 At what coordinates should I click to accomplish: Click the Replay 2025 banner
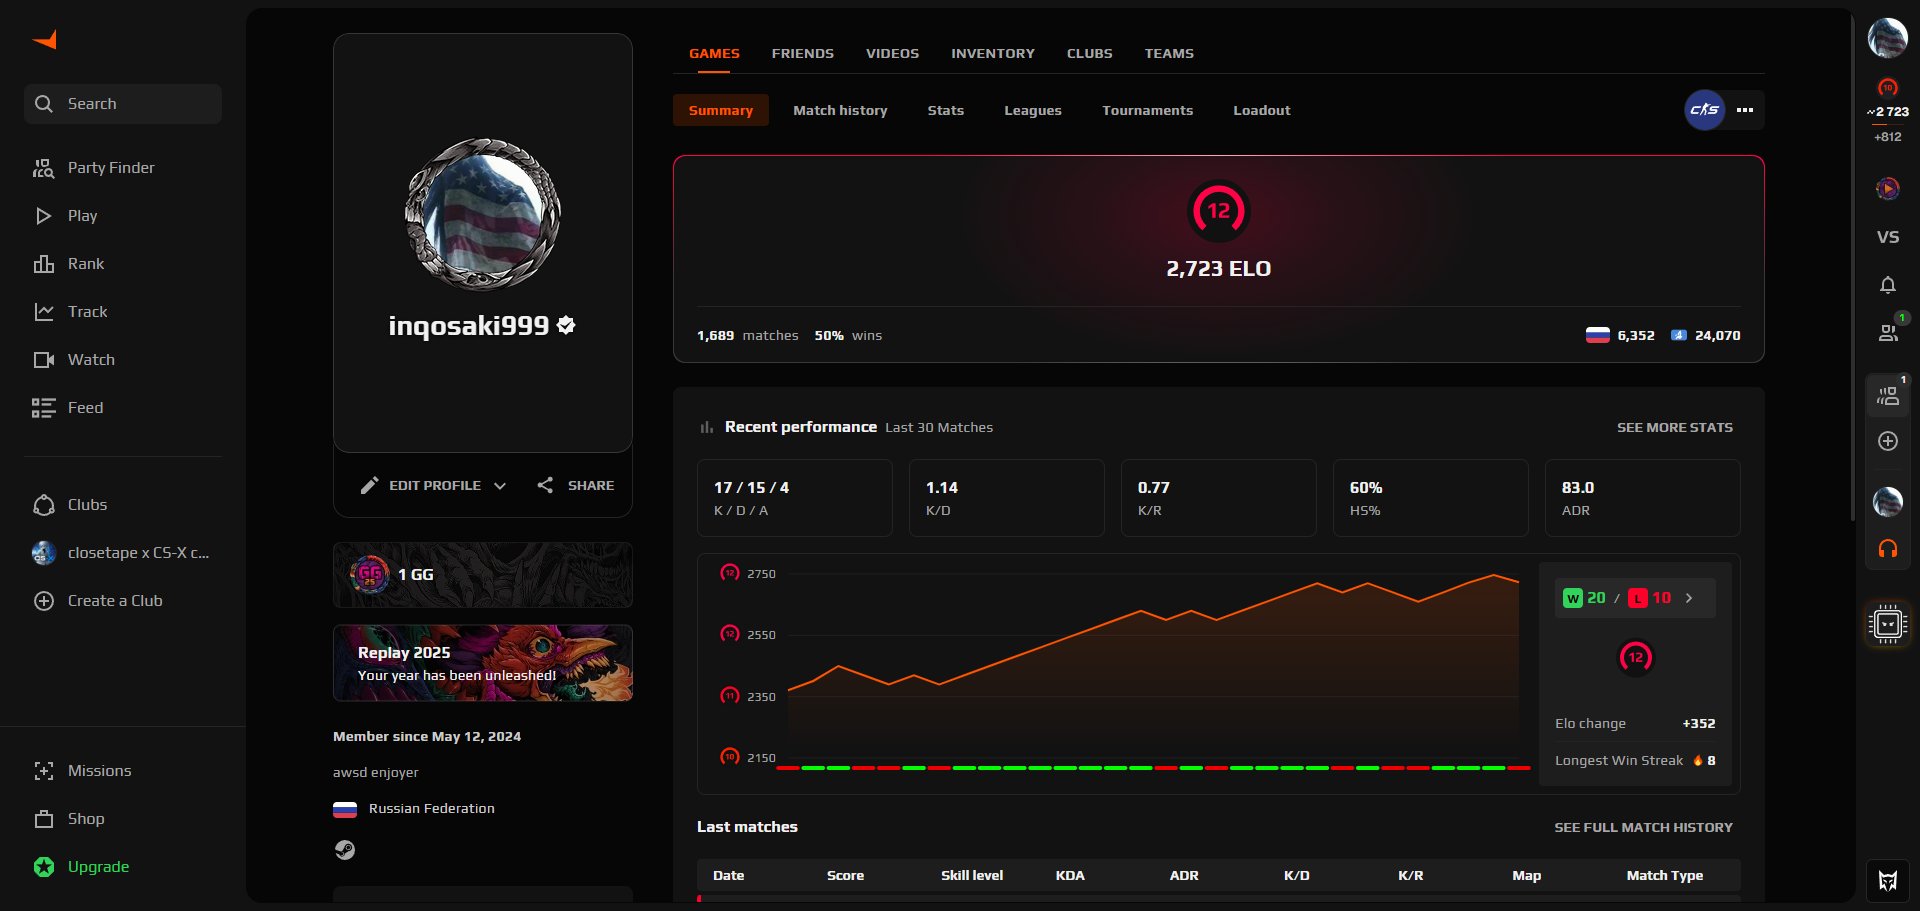[x=482, y=662]
